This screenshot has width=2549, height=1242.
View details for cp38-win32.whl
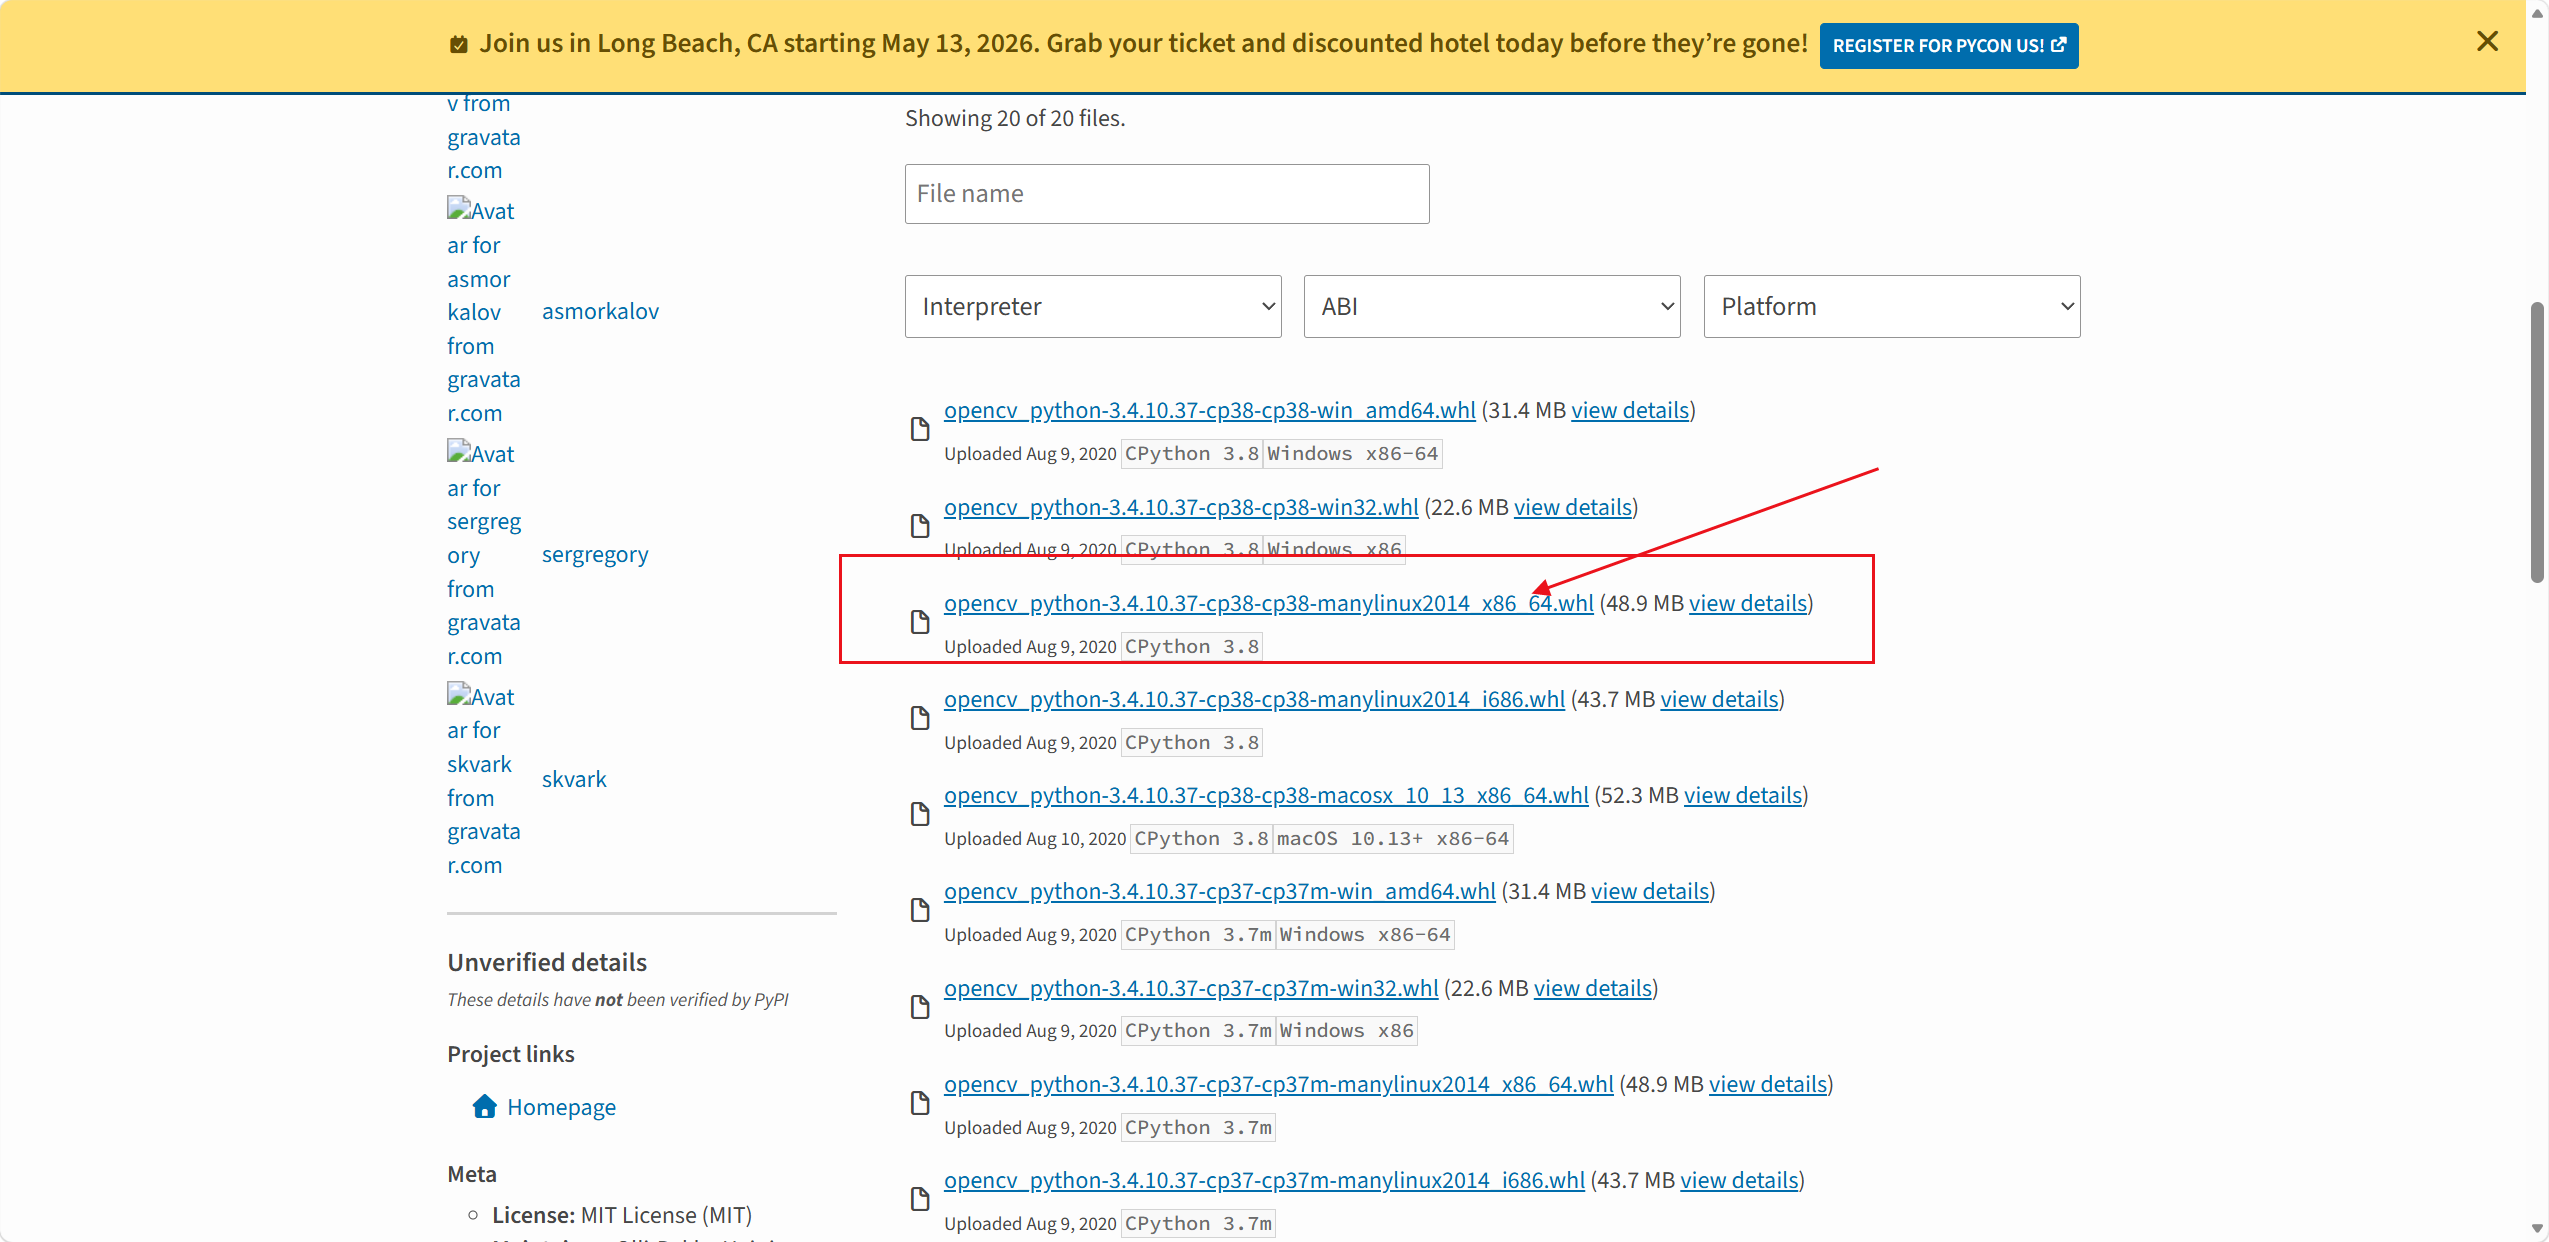[x=1573, y=507]
